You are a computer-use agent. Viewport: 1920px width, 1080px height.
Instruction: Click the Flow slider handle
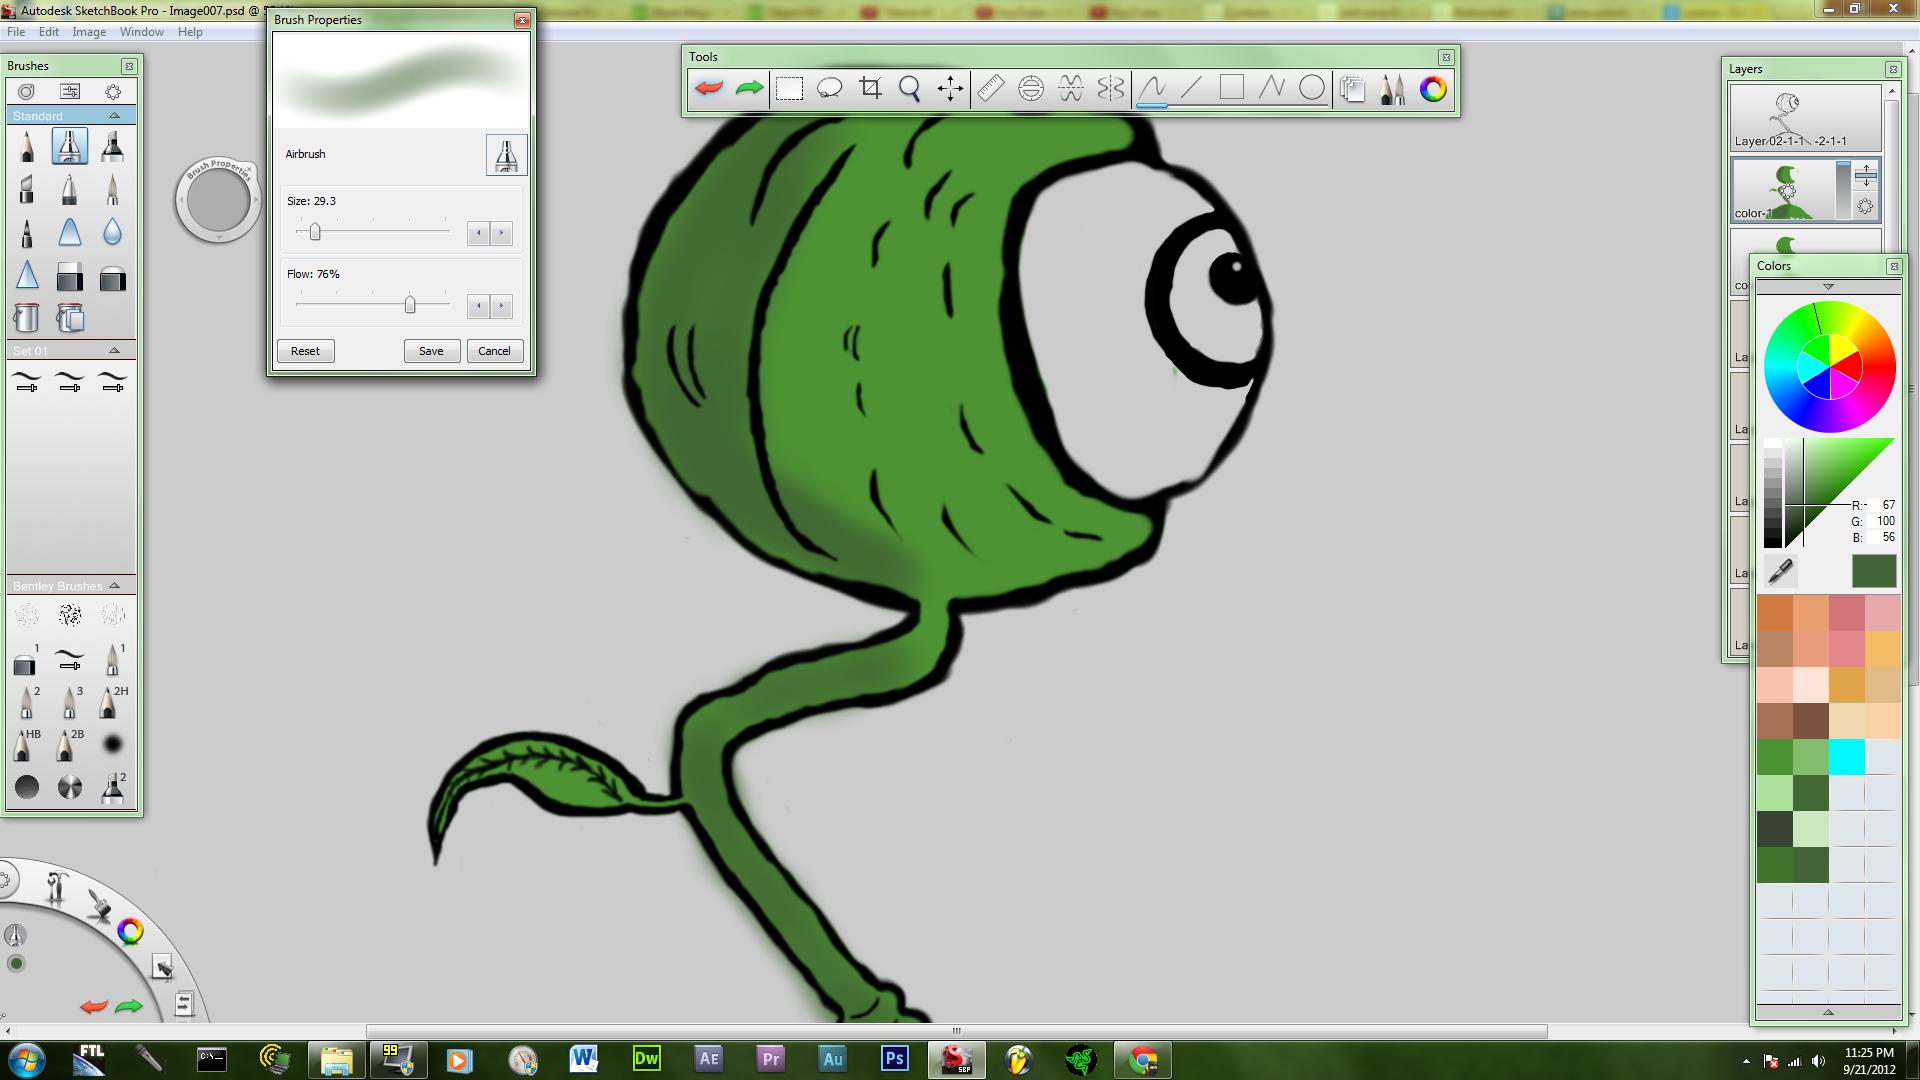coord(410,305)
